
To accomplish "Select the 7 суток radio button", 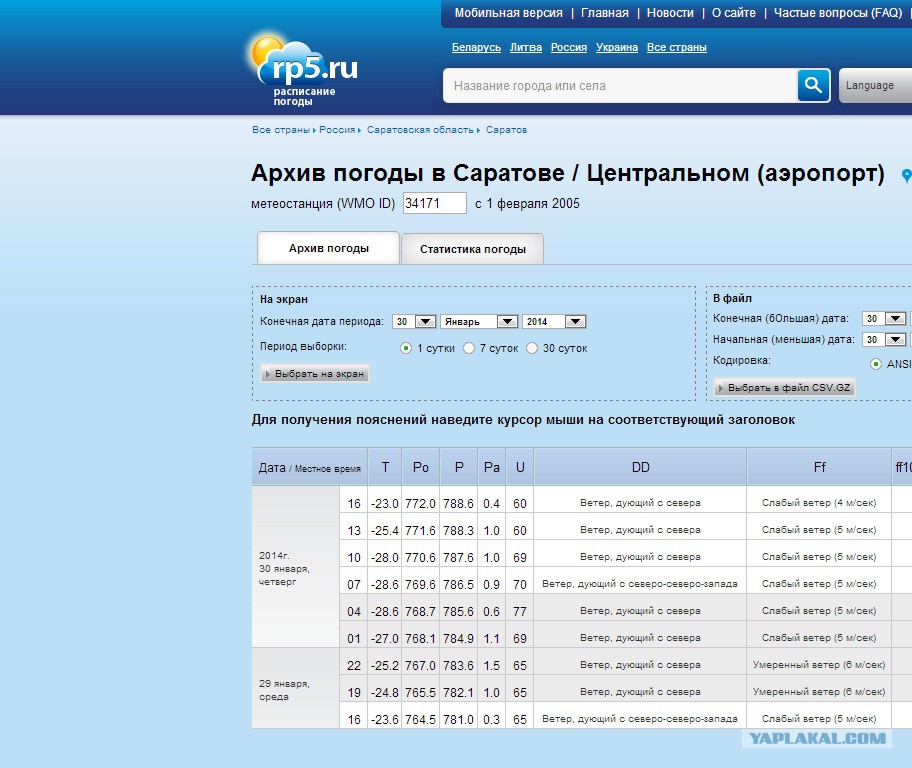I will [x=469, y=348].
